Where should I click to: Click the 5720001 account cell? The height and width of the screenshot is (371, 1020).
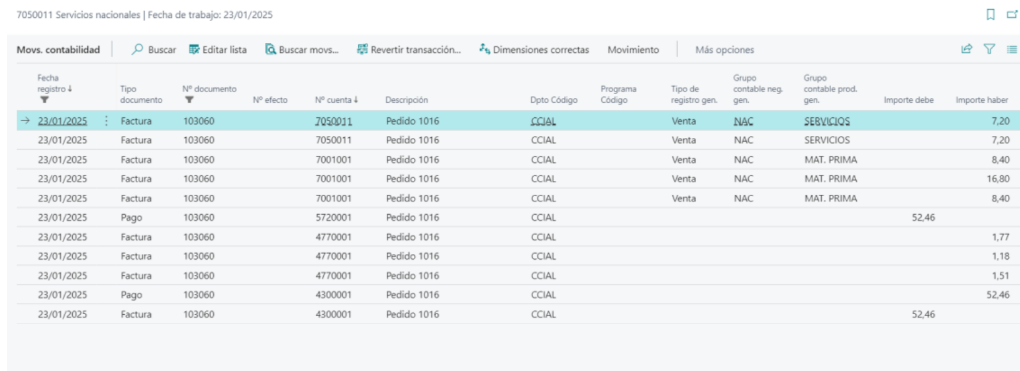[x=333, y=217]
